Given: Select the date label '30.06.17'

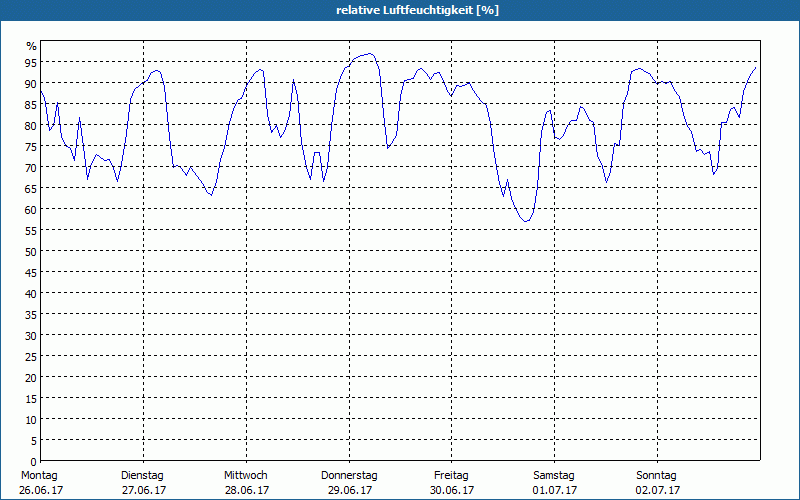Looking at the screenshot, I should point(452,490).
